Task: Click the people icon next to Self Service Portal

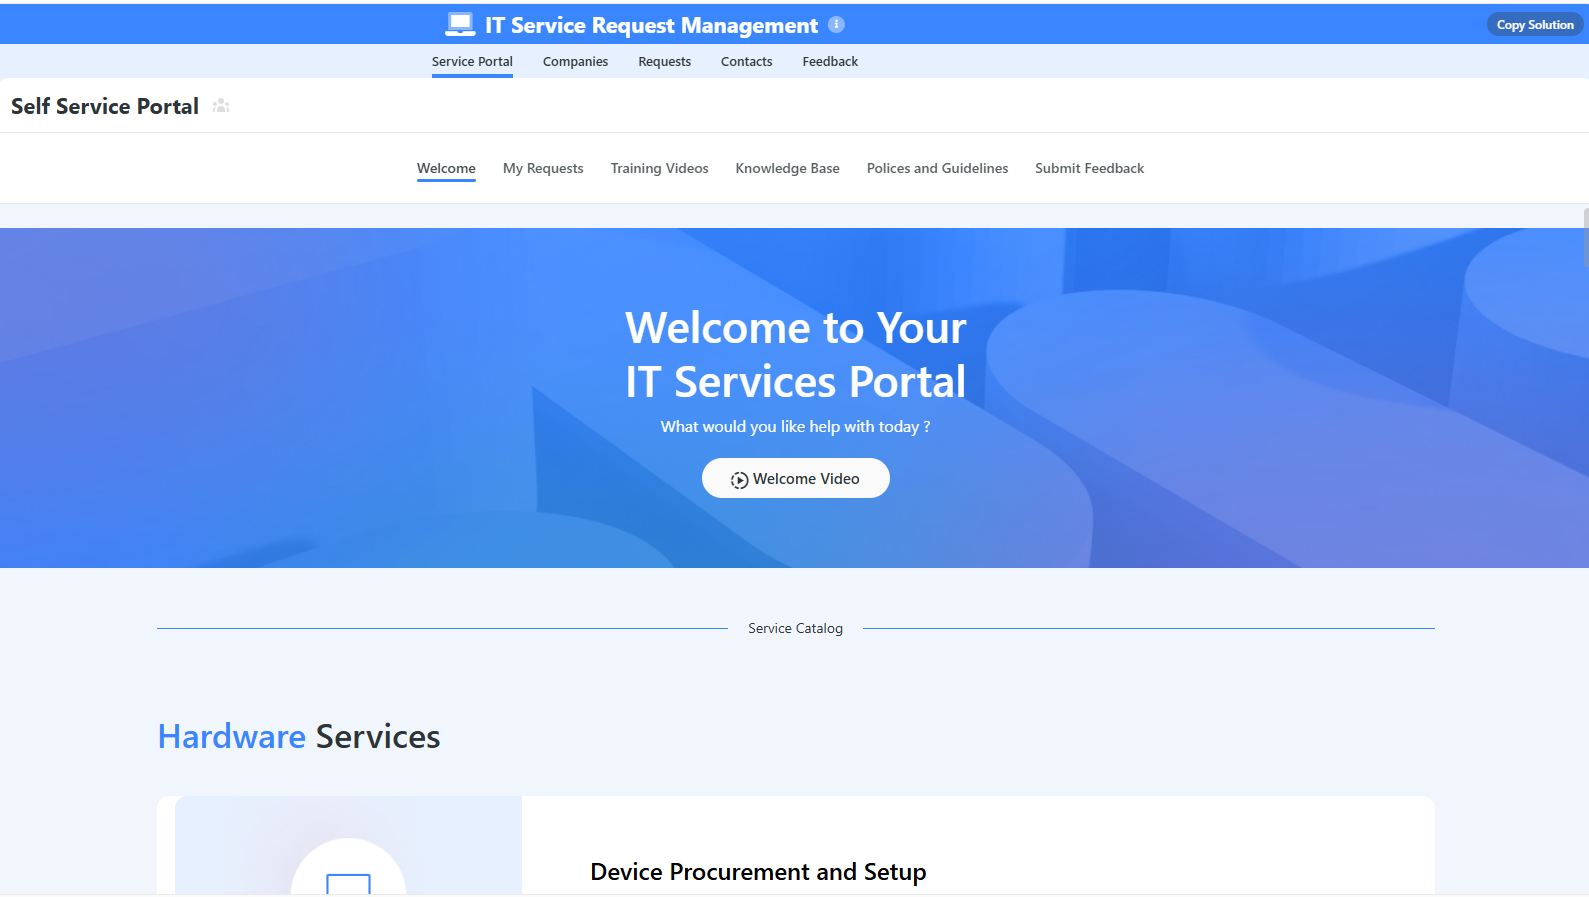Action: tap(221, 106)
